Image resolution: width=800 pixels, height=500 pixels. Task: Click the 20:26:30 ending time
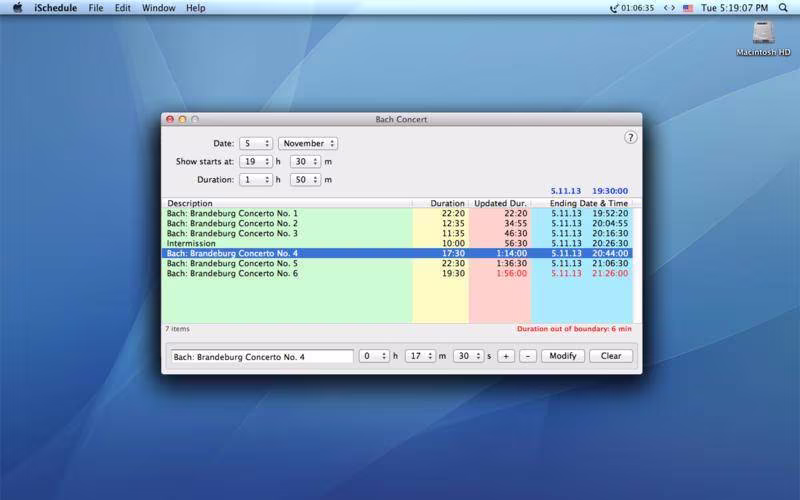click(x=610, y=243)
